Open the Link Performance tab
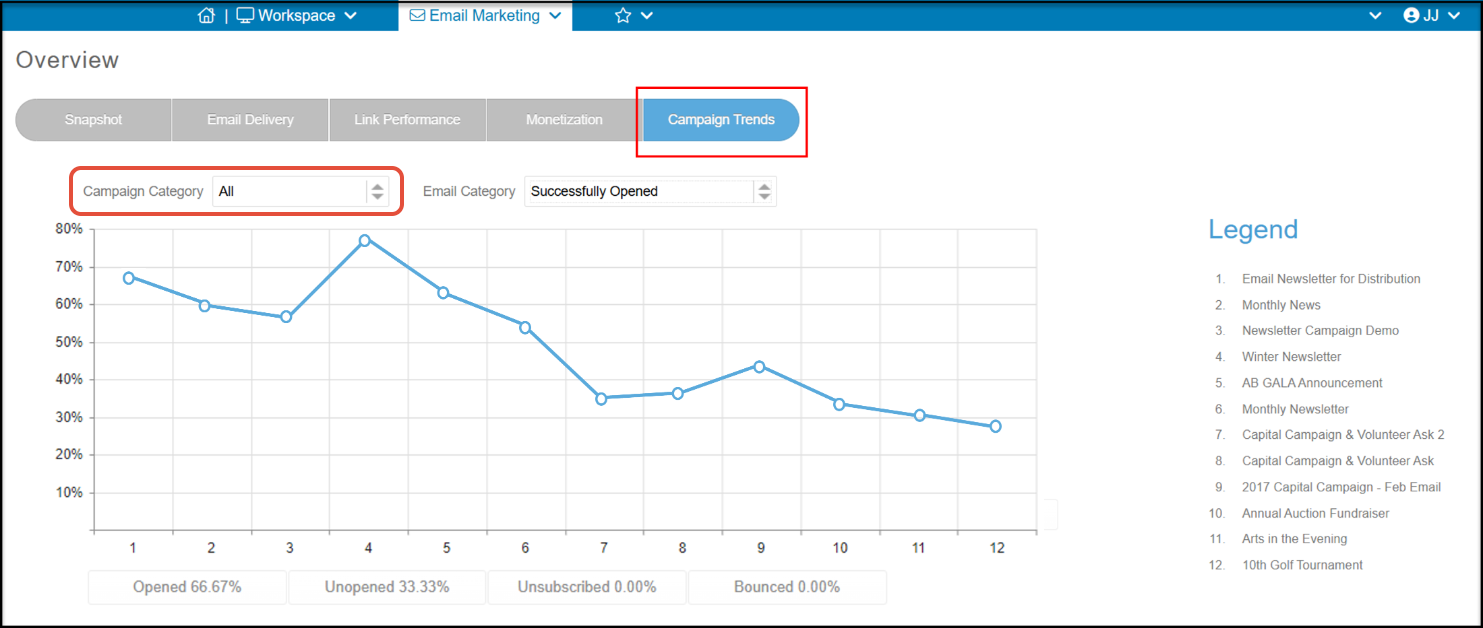 point(407,120)
